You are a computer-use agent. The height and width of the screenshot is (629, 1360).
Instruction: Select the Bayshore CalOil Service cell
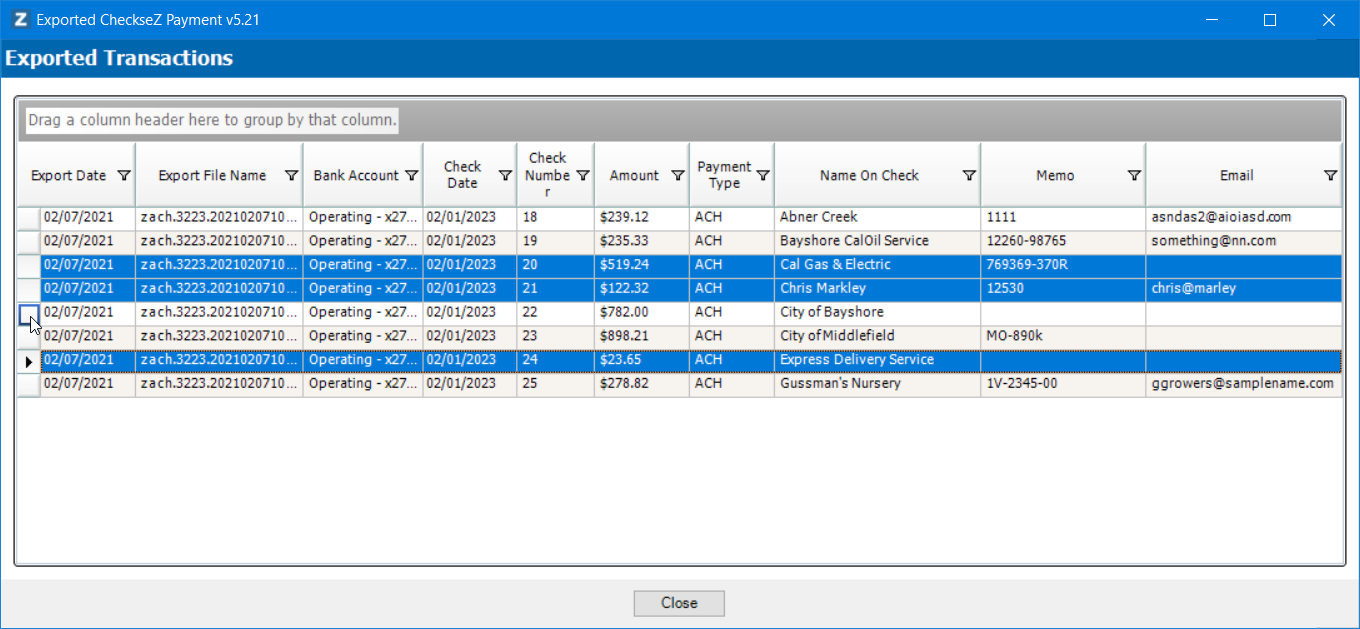(x=877, y=241)
